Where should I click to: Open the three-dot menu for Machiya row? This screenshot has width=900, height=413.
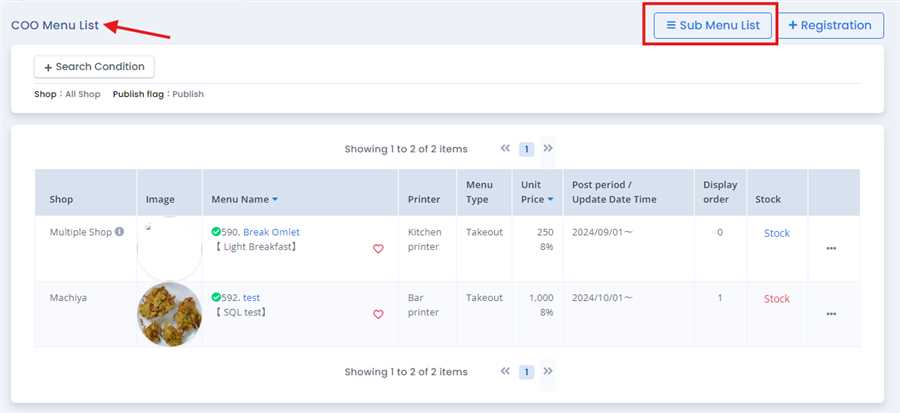[x=831, y=314]
